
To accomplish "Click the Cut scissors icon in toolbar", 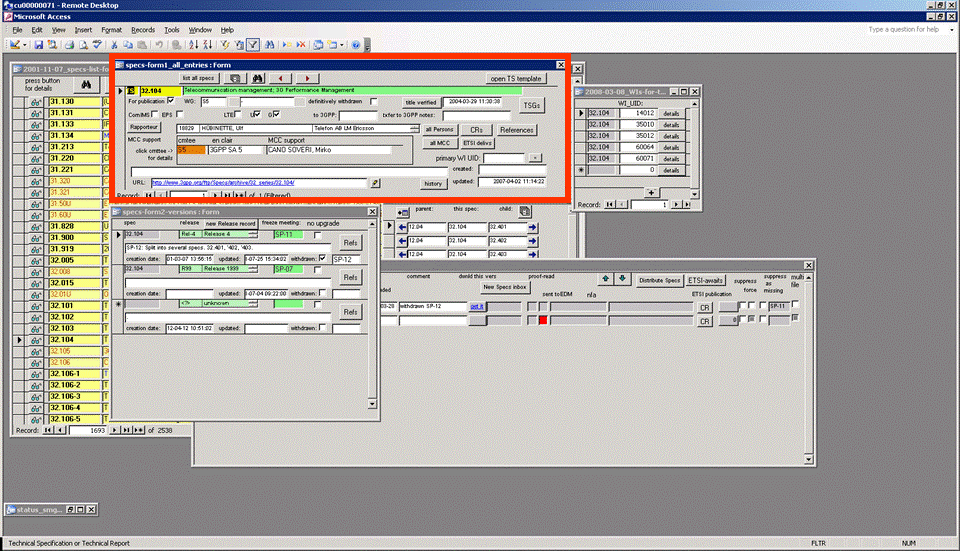I will (x=115, y=45).
